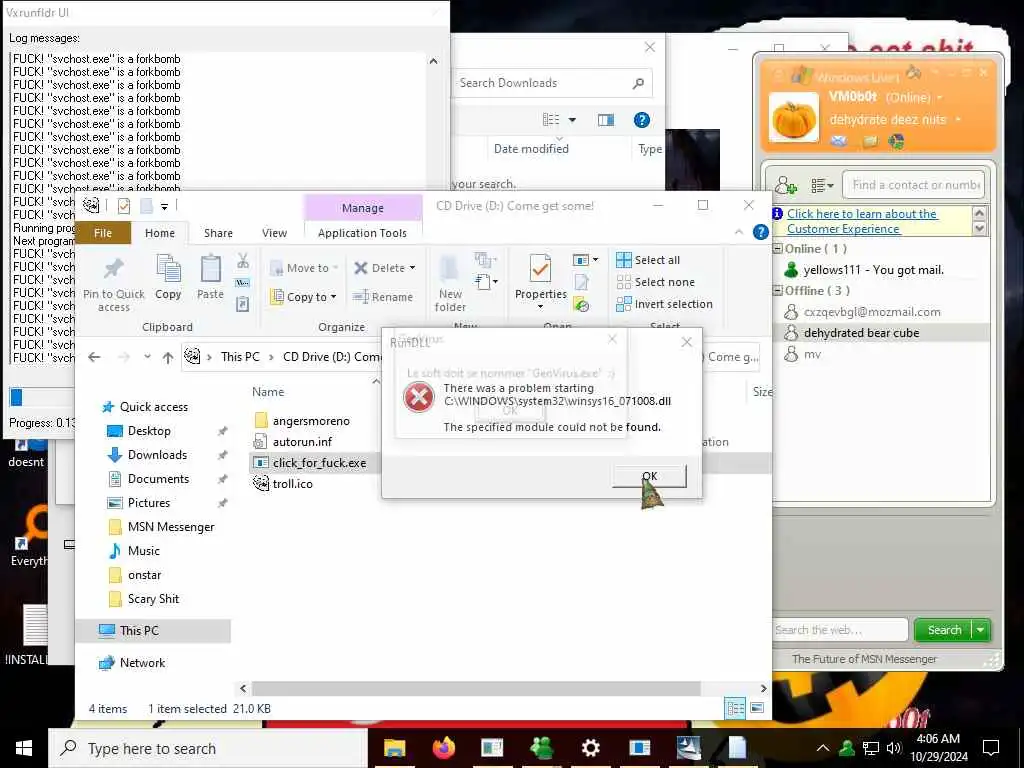This screenshot has height=768, width=1024.
Task: Open Music in the navigation pane
Action: [x=143, y=551]
